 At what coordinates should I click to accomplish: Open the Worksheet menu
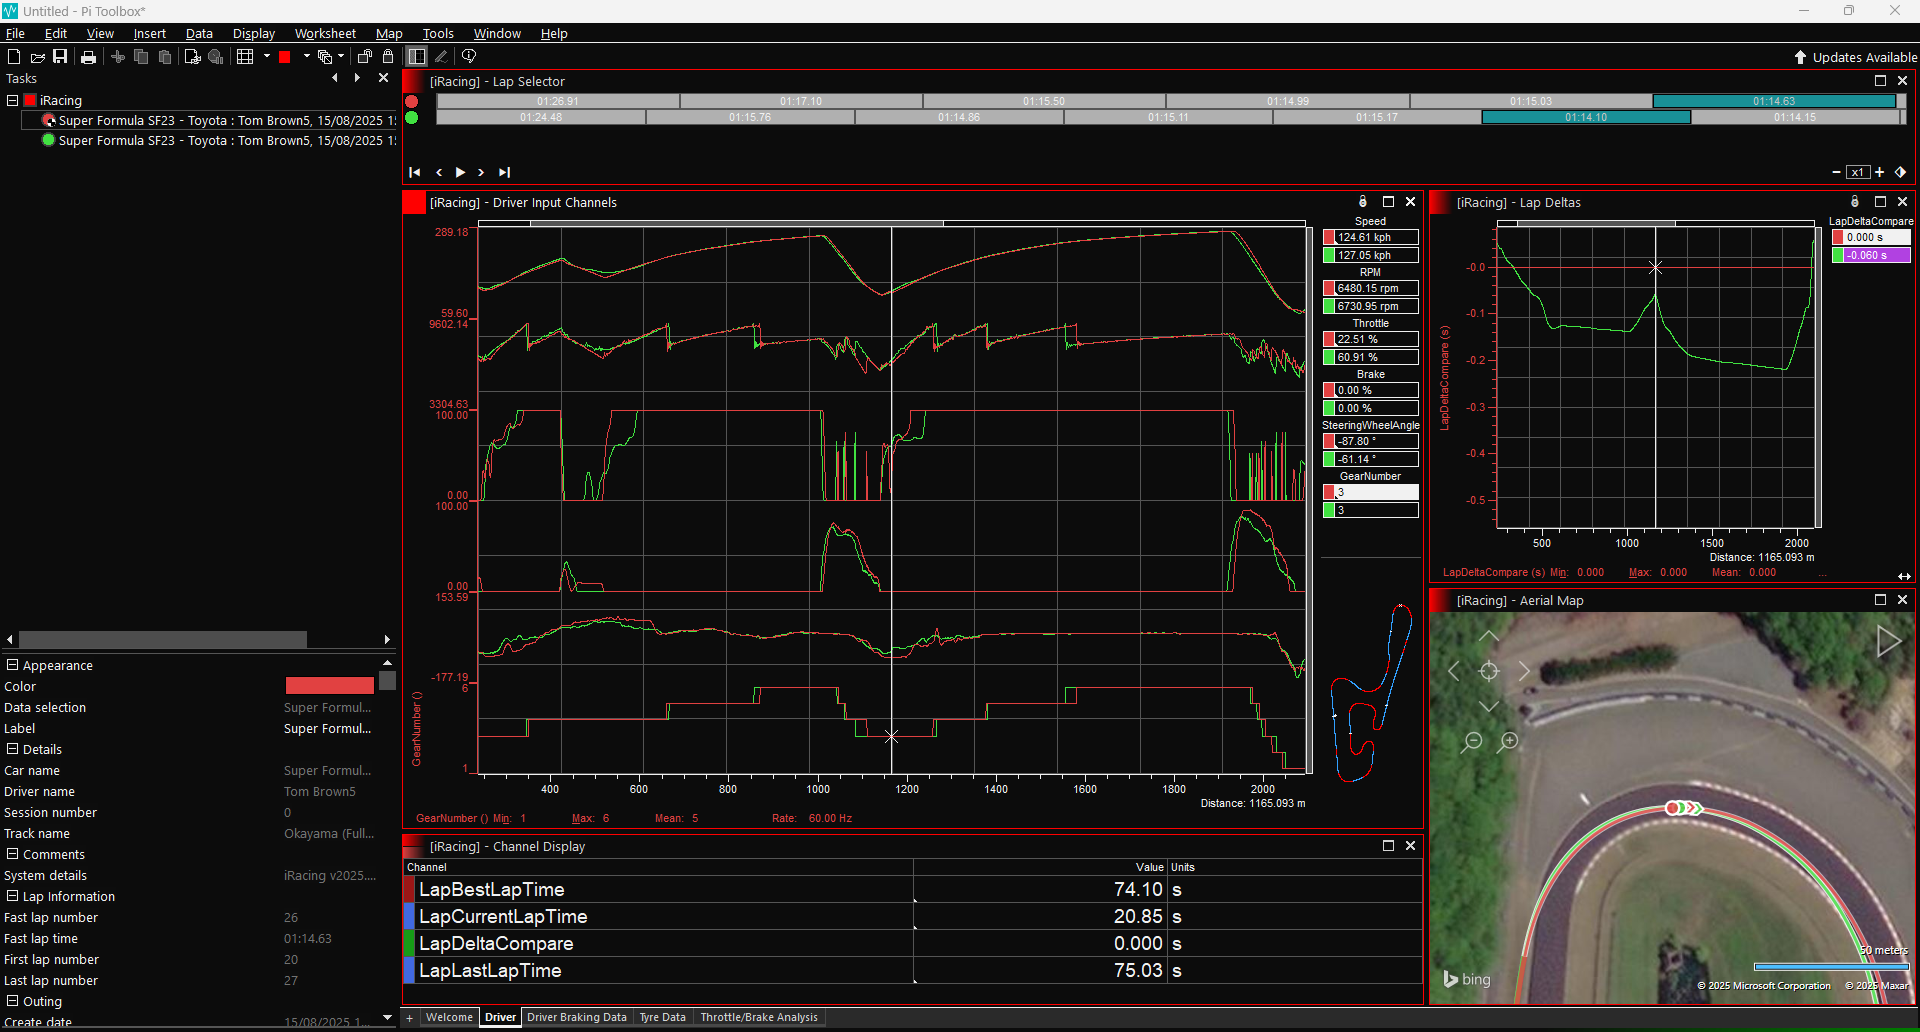click(x=325, y=33)
